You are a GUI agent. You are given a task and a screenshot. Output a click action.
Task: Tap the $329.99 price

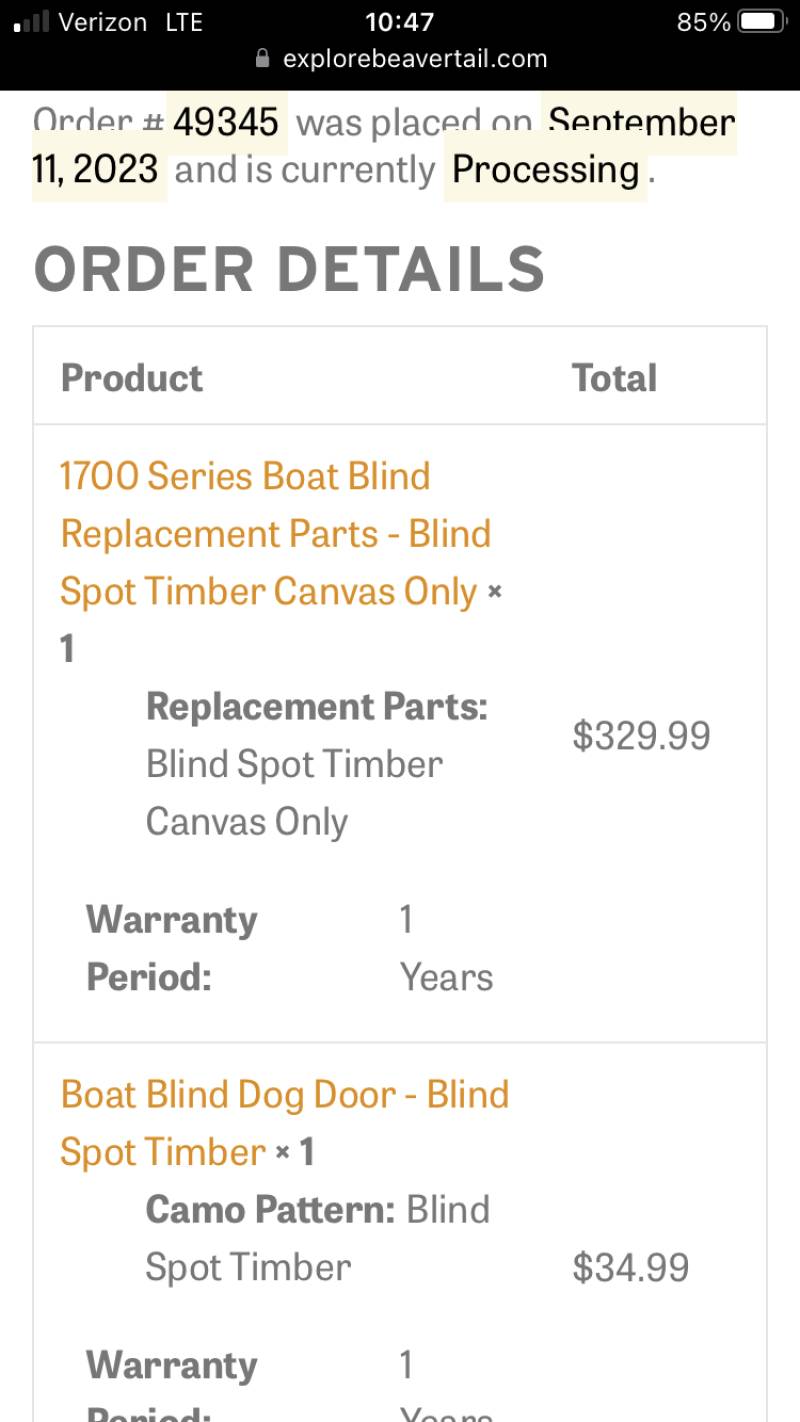[641, 736]
